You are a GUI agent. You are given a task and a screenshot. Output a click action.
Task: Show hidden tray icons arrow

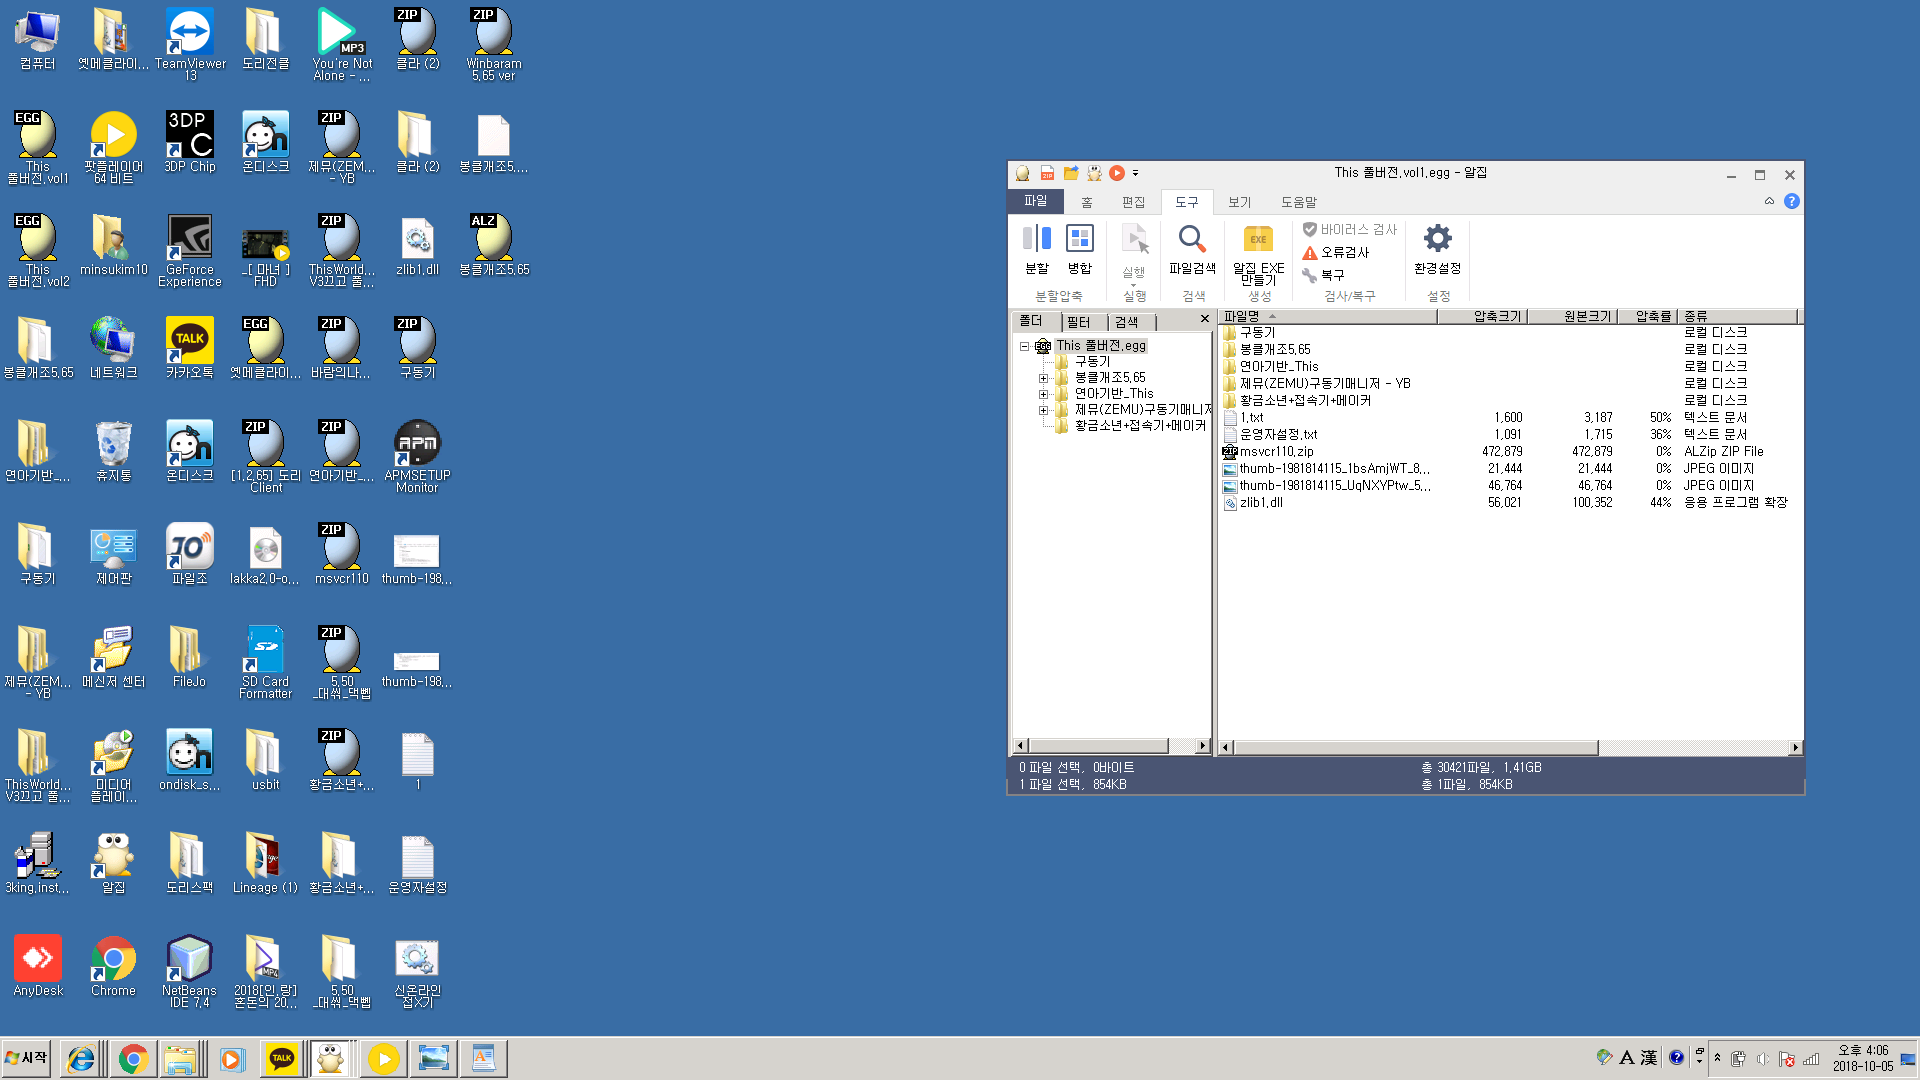[1718, 1058]
